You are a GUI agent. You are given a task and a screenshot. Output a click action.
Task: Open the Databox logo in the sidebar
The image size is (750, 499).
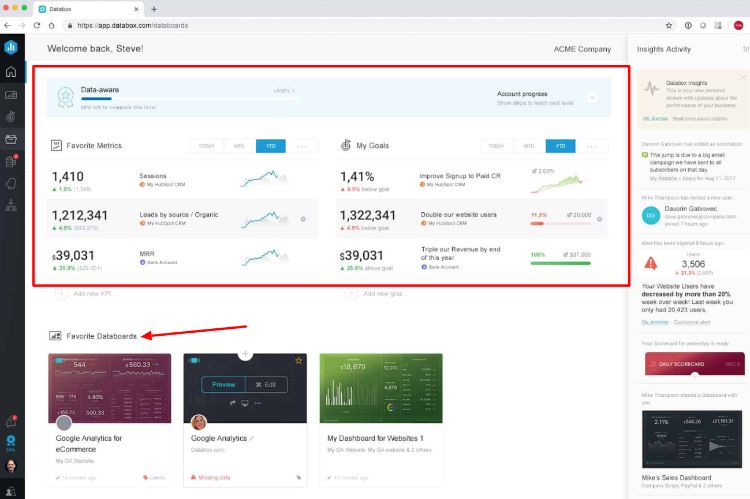click(x=11, y=47)
